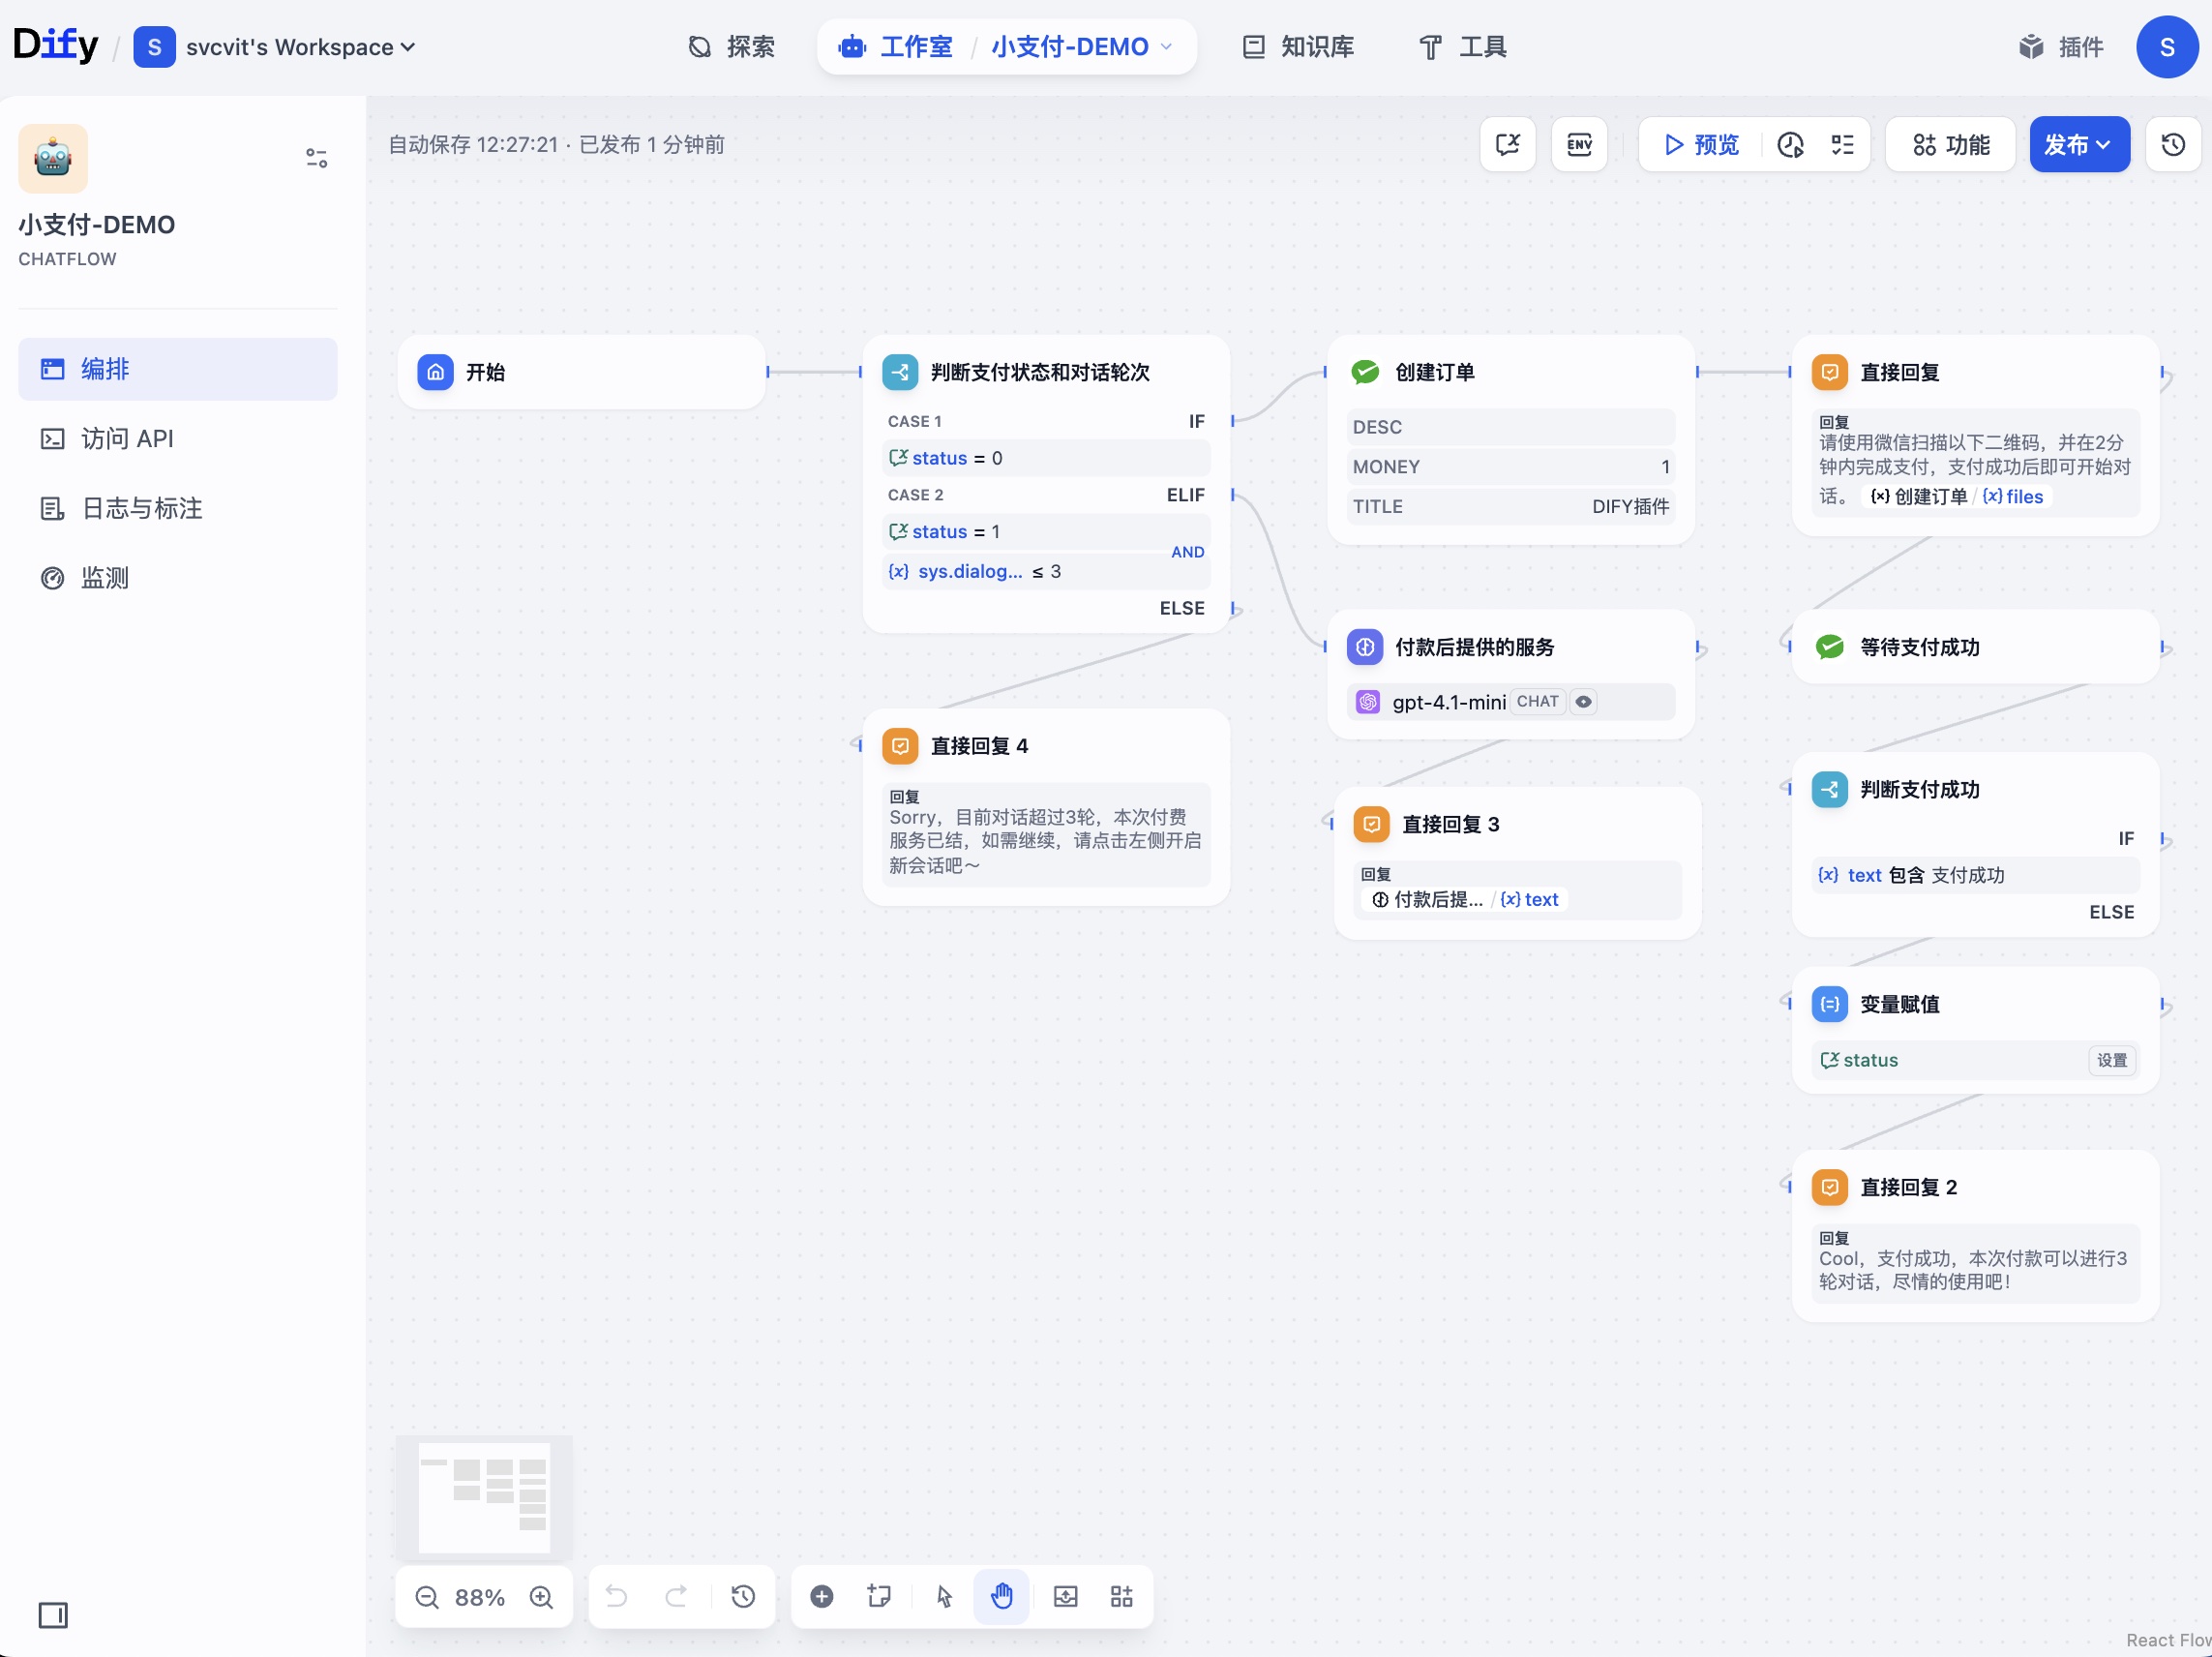Open 访问 API in sidebar

[x=127, y=438]
